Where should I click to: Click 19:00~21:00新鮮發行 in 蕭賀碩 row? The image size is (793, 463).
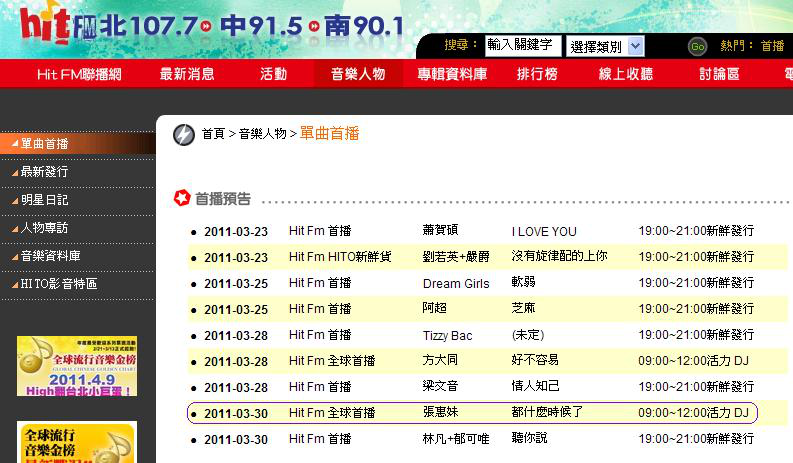[x=696, y=231]
